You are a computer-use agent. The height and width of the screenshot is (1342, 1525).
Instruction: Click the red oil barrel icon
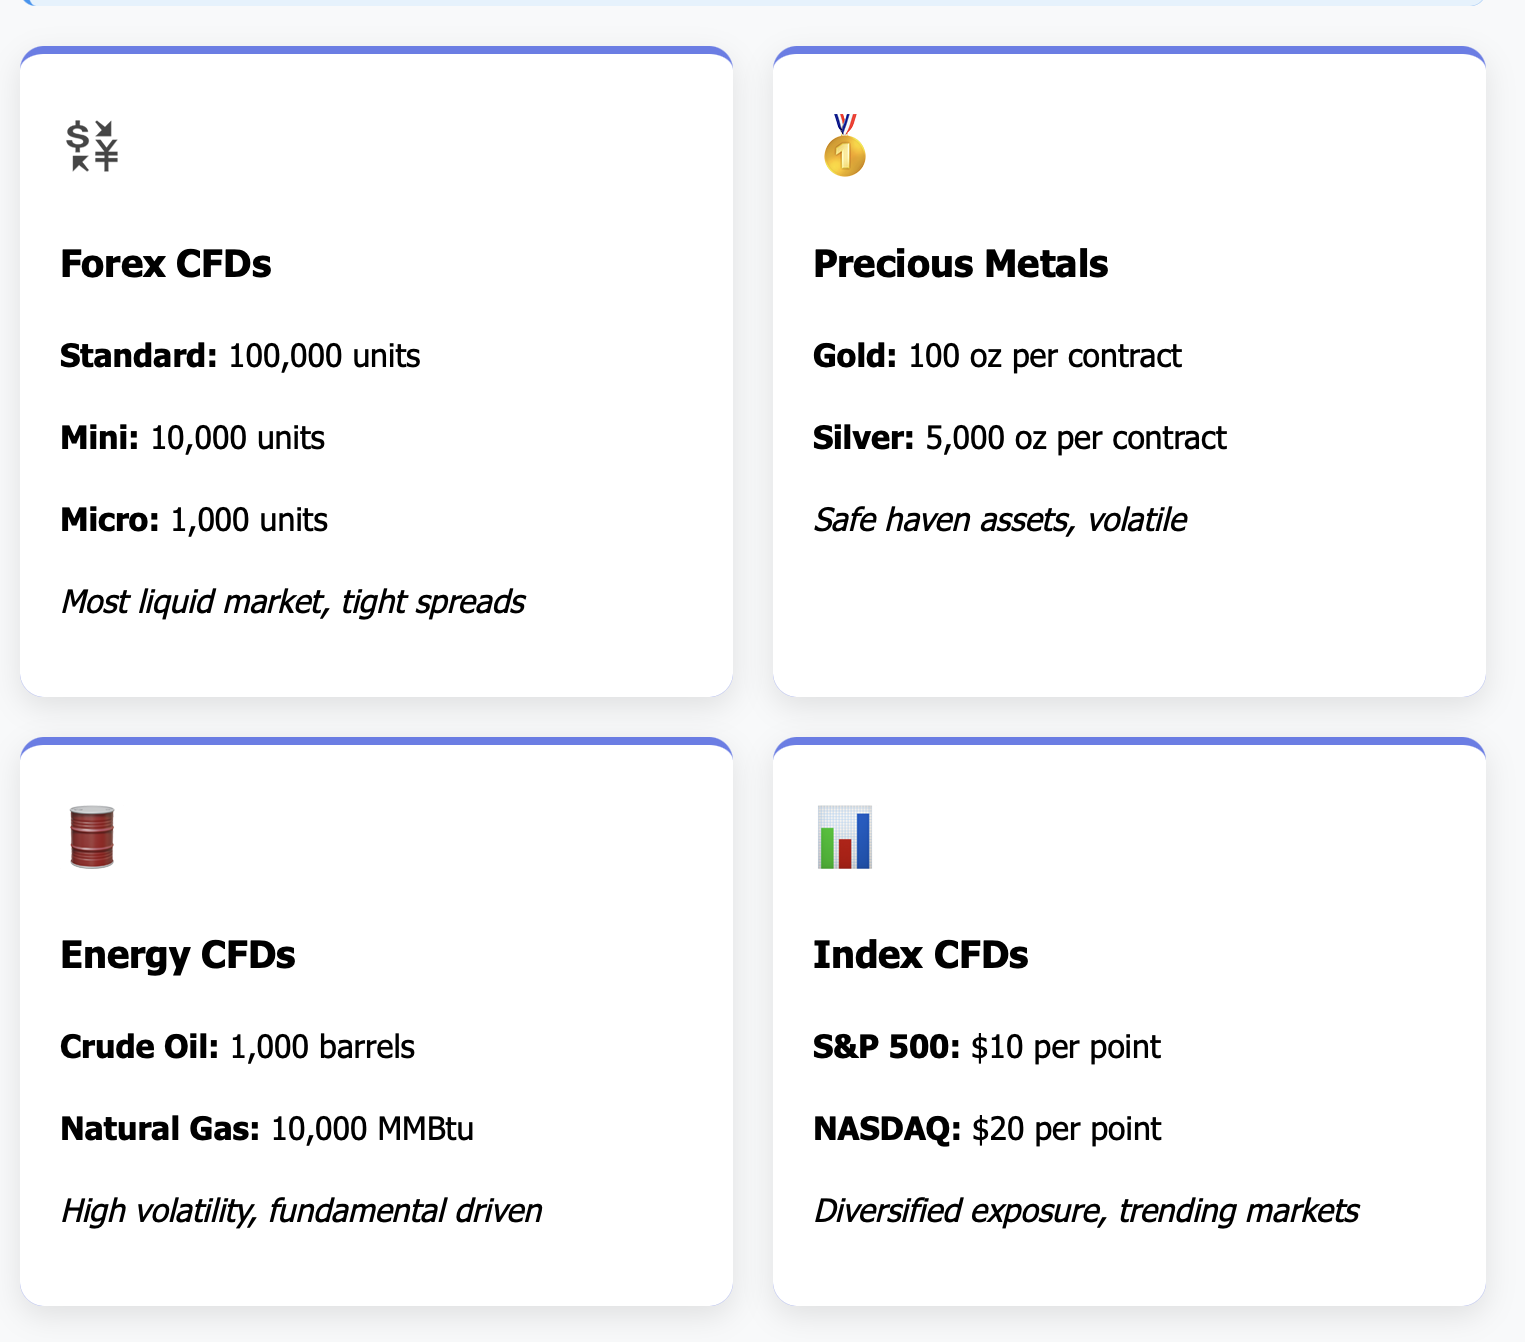point(92,837)
